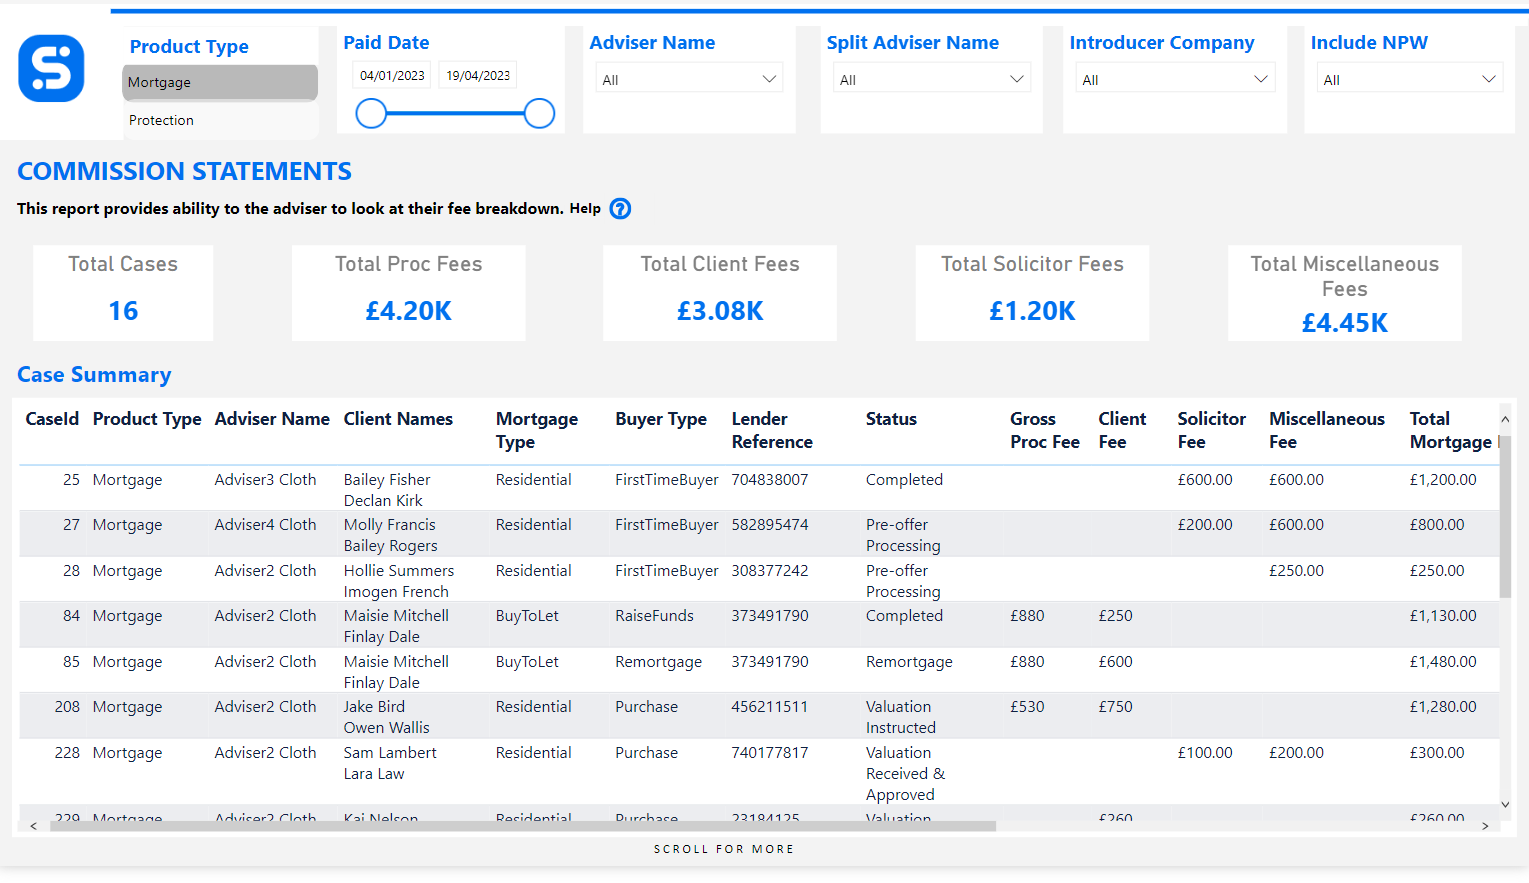The width and height of the screenshot is (1529, 883).
Task: Sort by the Miscellaneous Fee column header
Action: click(1327, 430)
